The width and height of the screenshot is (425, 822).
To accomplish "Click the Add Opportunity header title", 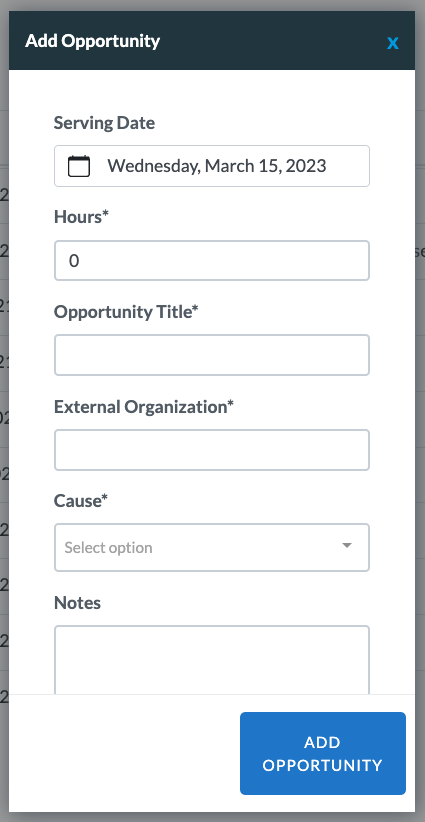I will point(93,41).
